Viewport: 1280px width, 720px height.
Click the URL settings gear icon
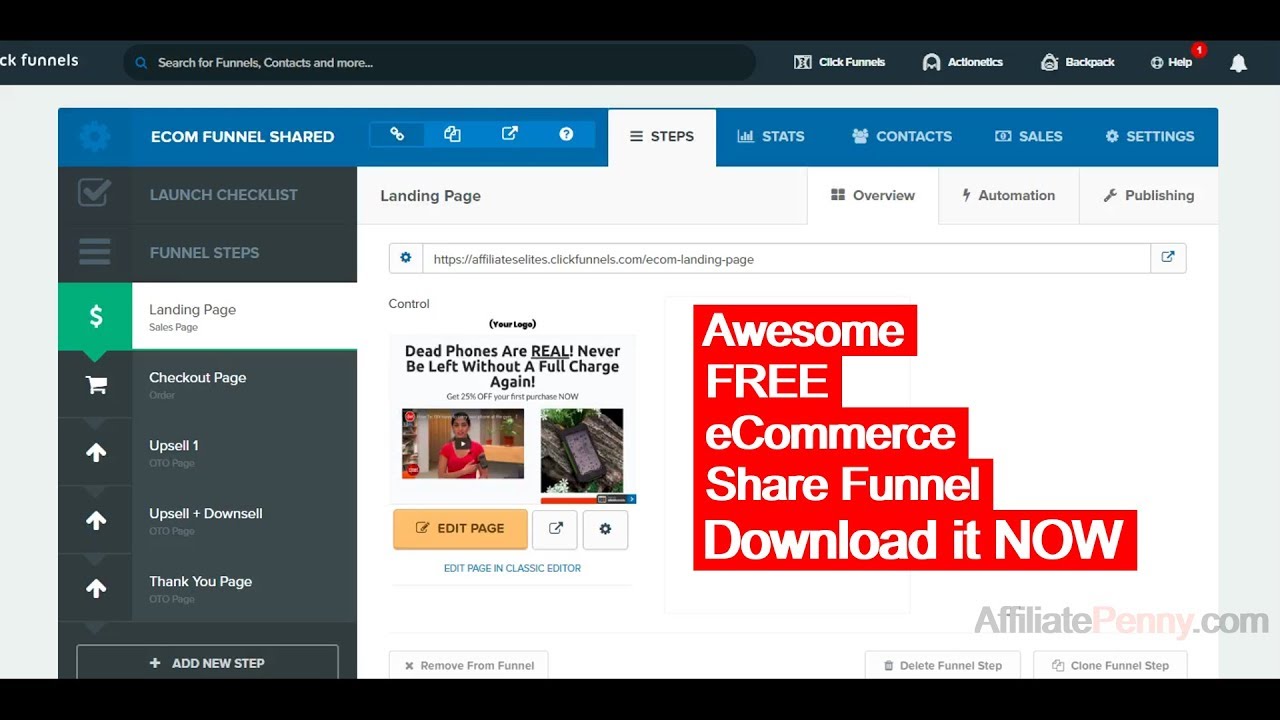tap(406, 258)
